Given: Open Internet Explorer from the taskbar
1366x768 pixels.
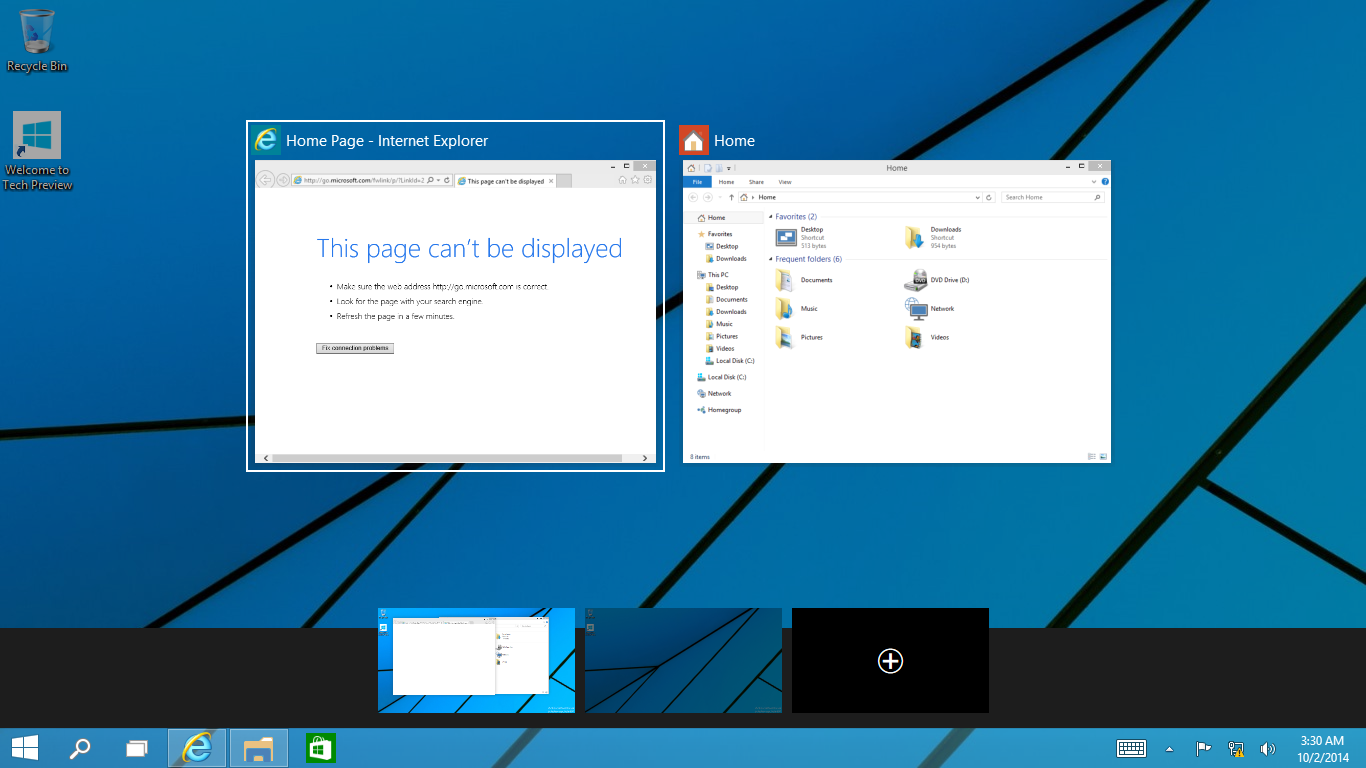Looking at the screenshot, I should pyautogui.click(x=197, y=748).
